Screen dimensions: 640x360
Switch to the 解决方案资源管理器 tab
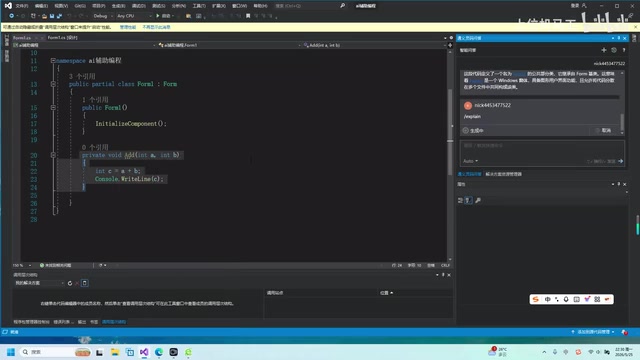pyautogui.click(x=503, y=174)
